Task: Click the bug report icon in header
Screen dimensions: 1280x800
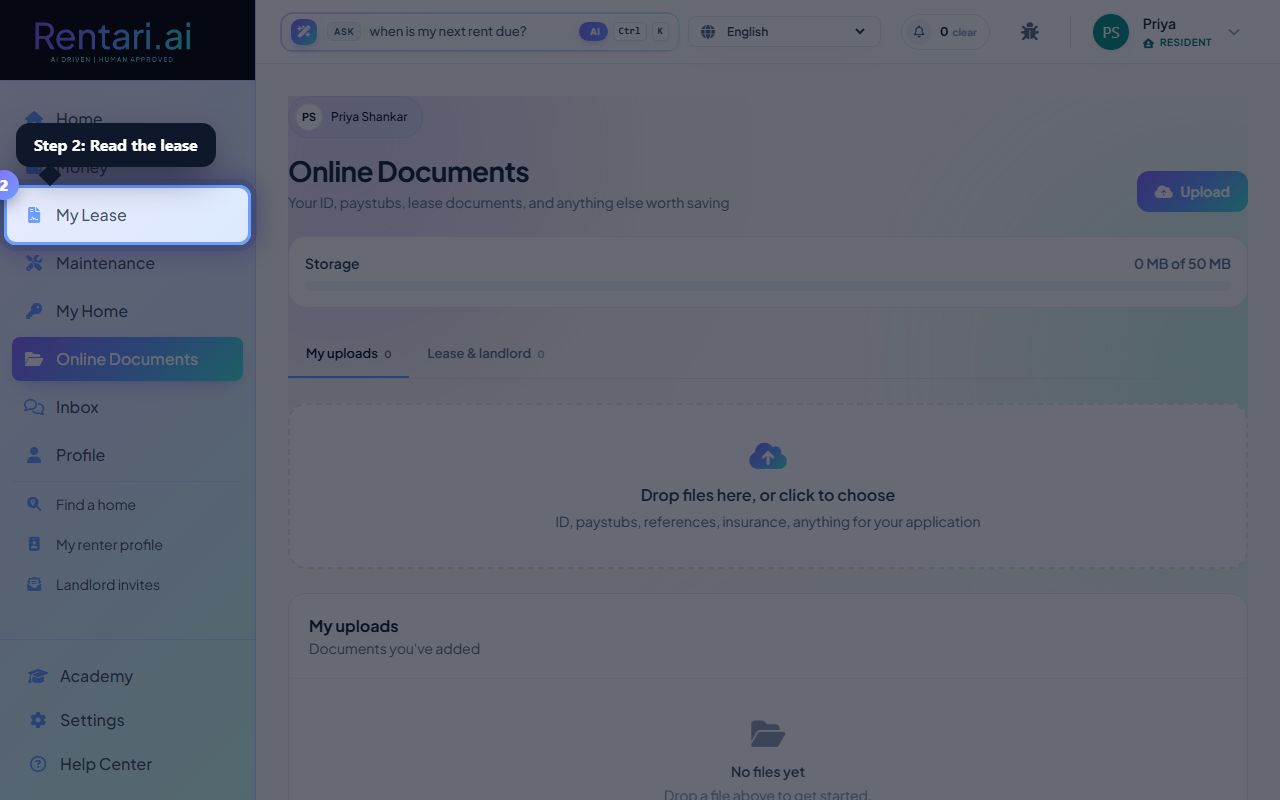Action: click(x=1030, y=32)
